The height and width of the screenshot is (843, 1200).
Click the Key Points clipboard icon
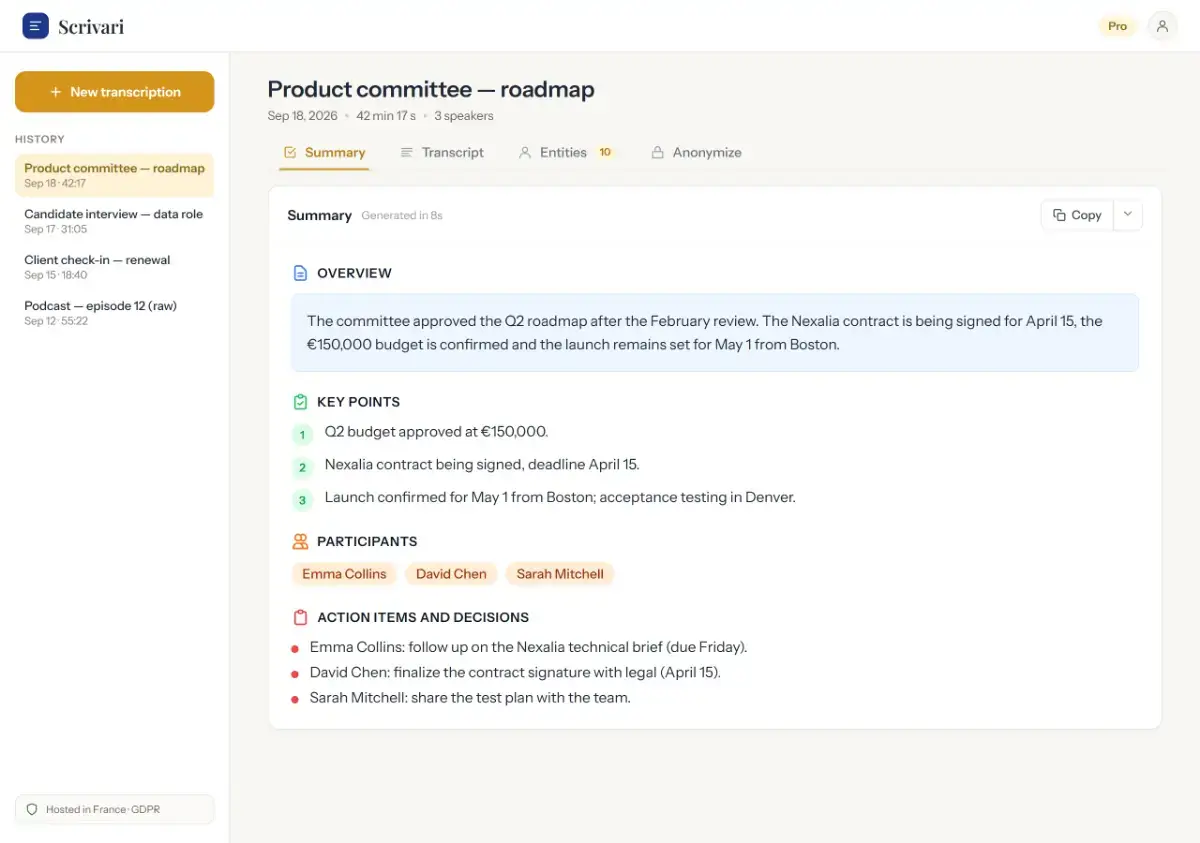click(300, 402)
